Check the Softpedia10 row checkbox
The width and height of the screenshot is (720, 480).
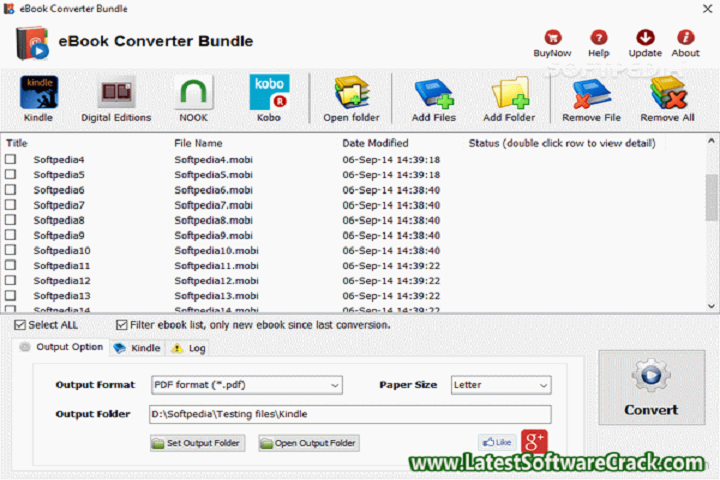[x=11, y=250]
